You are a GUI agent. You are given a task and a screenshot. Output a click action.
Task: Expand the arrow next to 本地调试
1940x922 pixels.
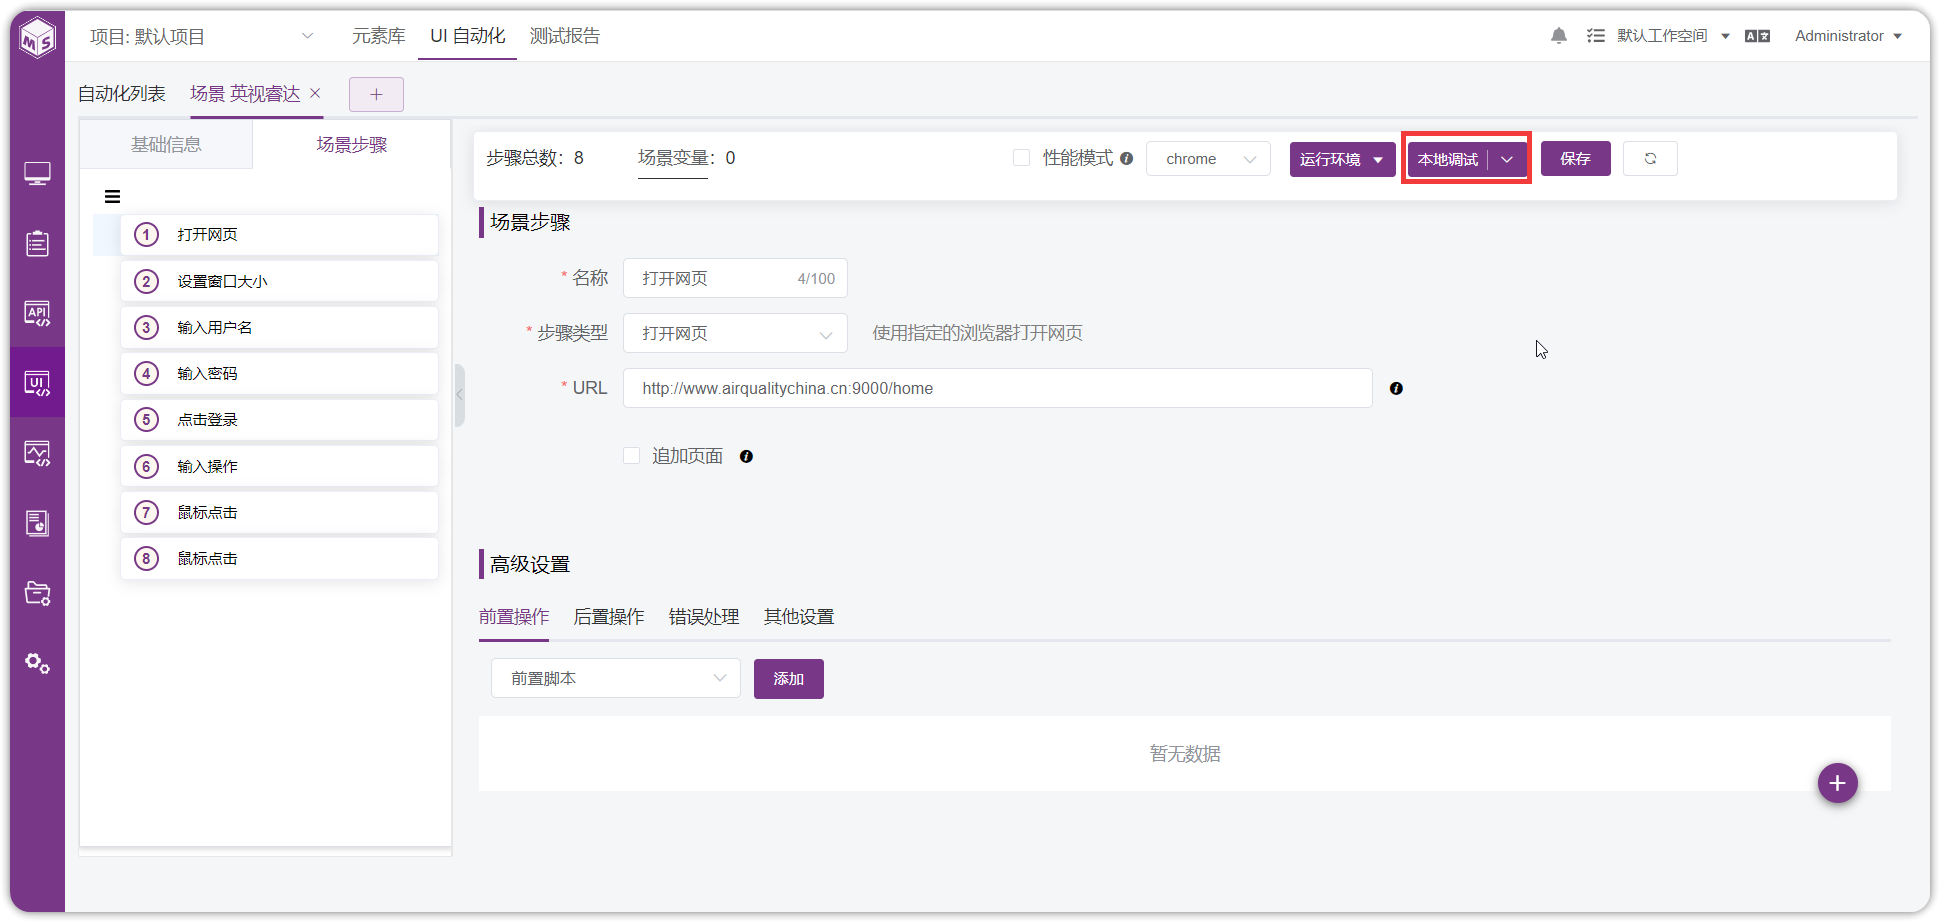point(1507,159)
